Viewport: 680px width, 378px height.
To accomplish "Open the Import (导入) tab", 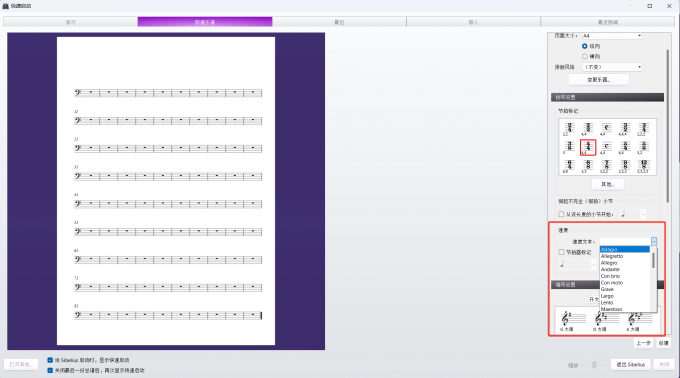I will 474,22.
